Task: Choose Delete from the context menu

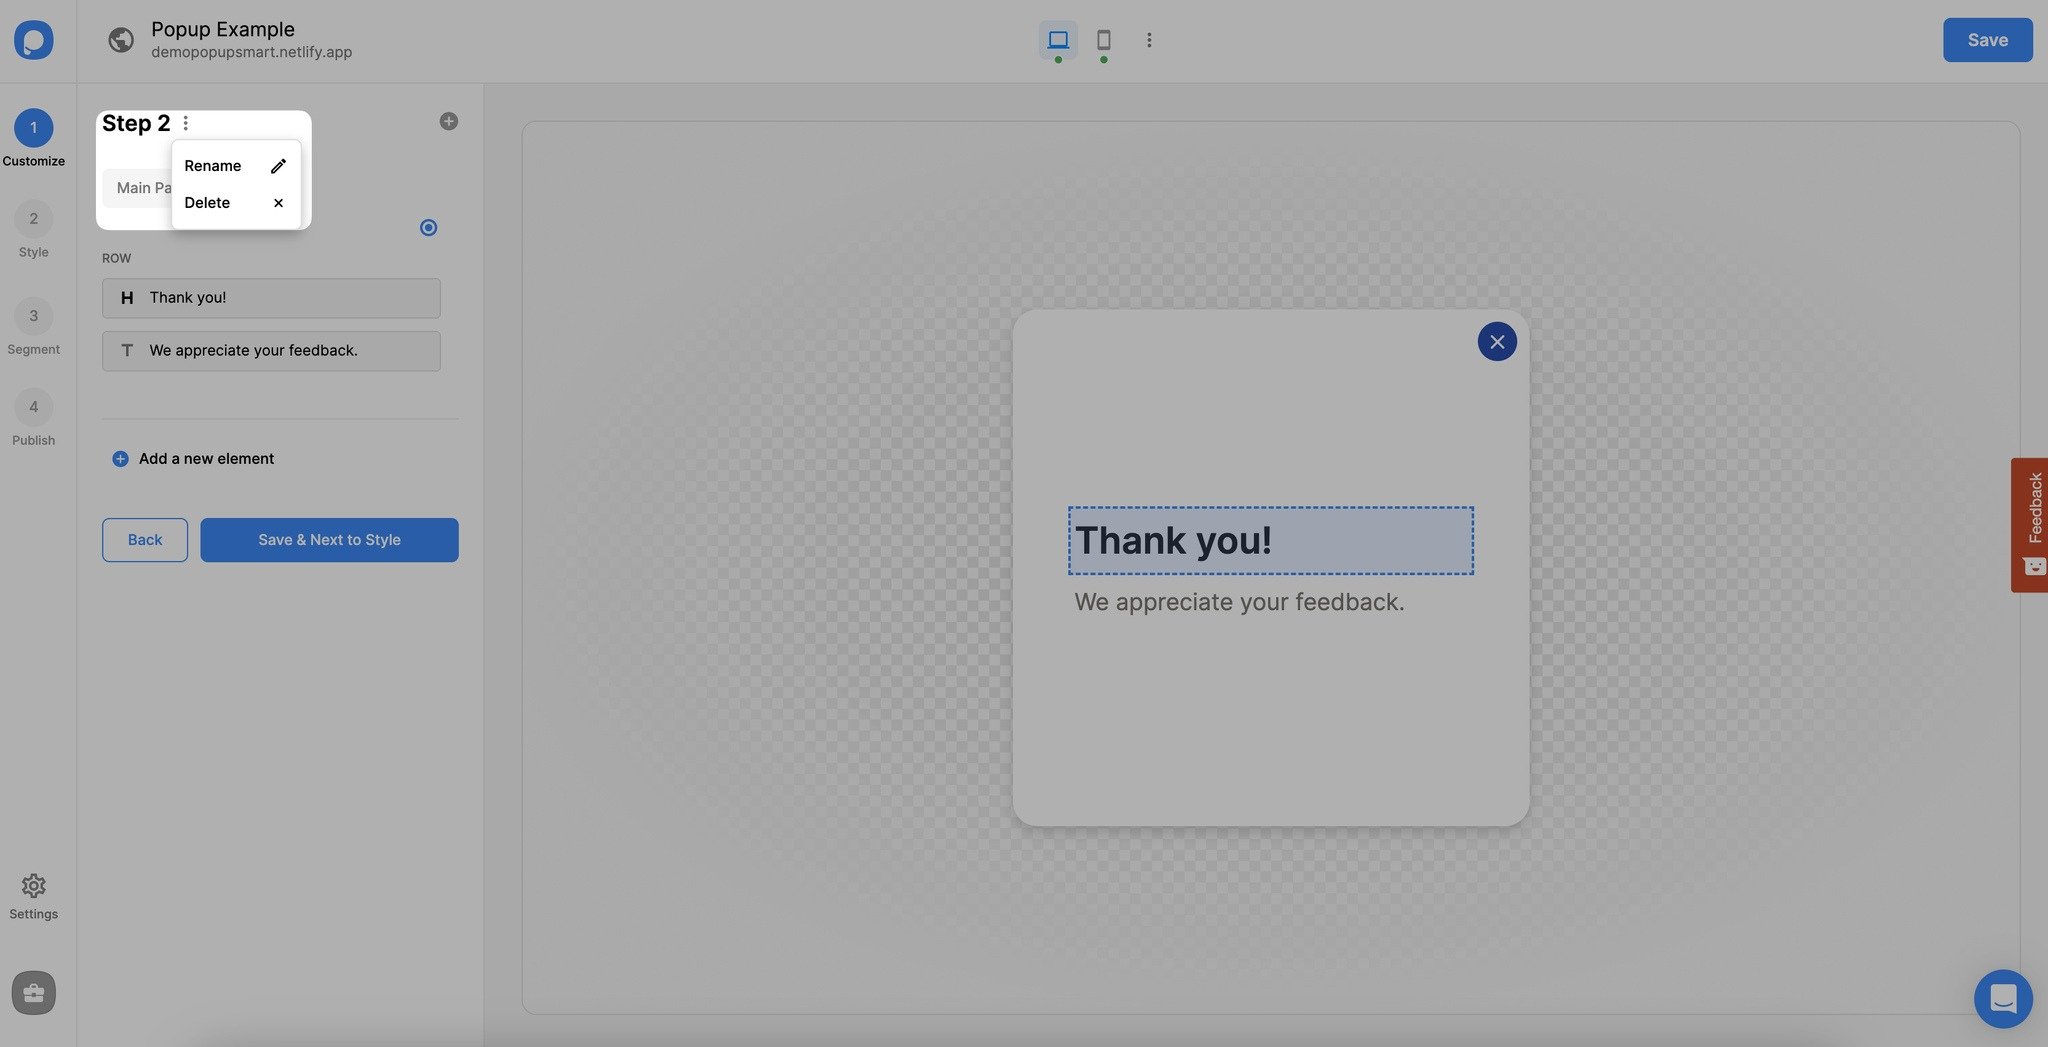Action: [x=207, y=202]
